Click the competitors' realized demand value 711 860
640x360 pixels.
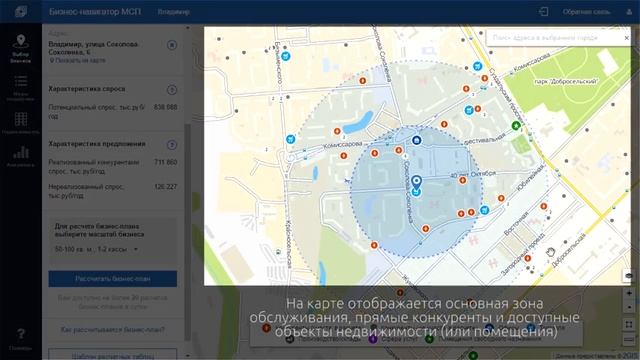165,162
